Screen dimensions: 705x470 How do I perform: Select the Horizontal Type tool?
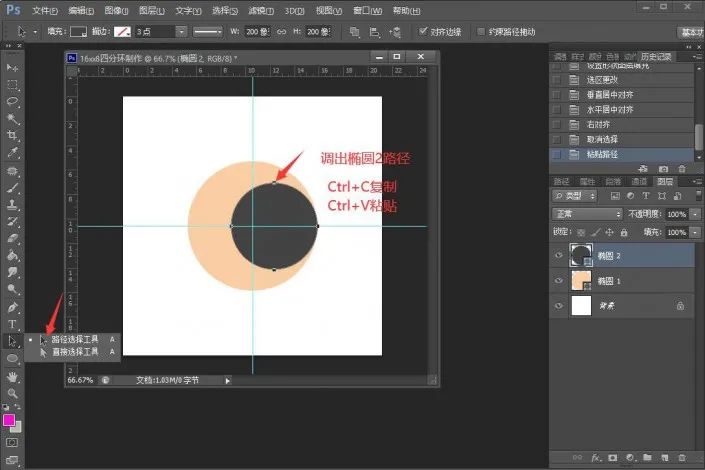[12, 324]
